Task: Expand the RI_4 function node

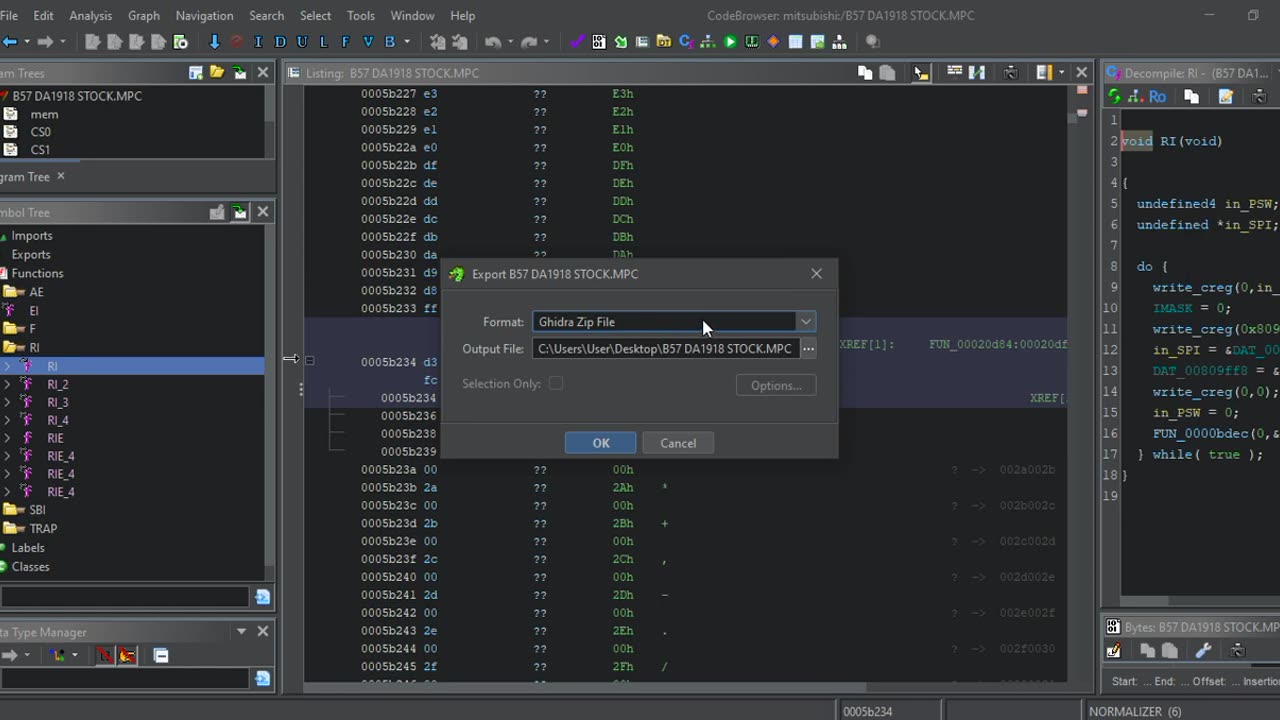Action: [8, 420]
